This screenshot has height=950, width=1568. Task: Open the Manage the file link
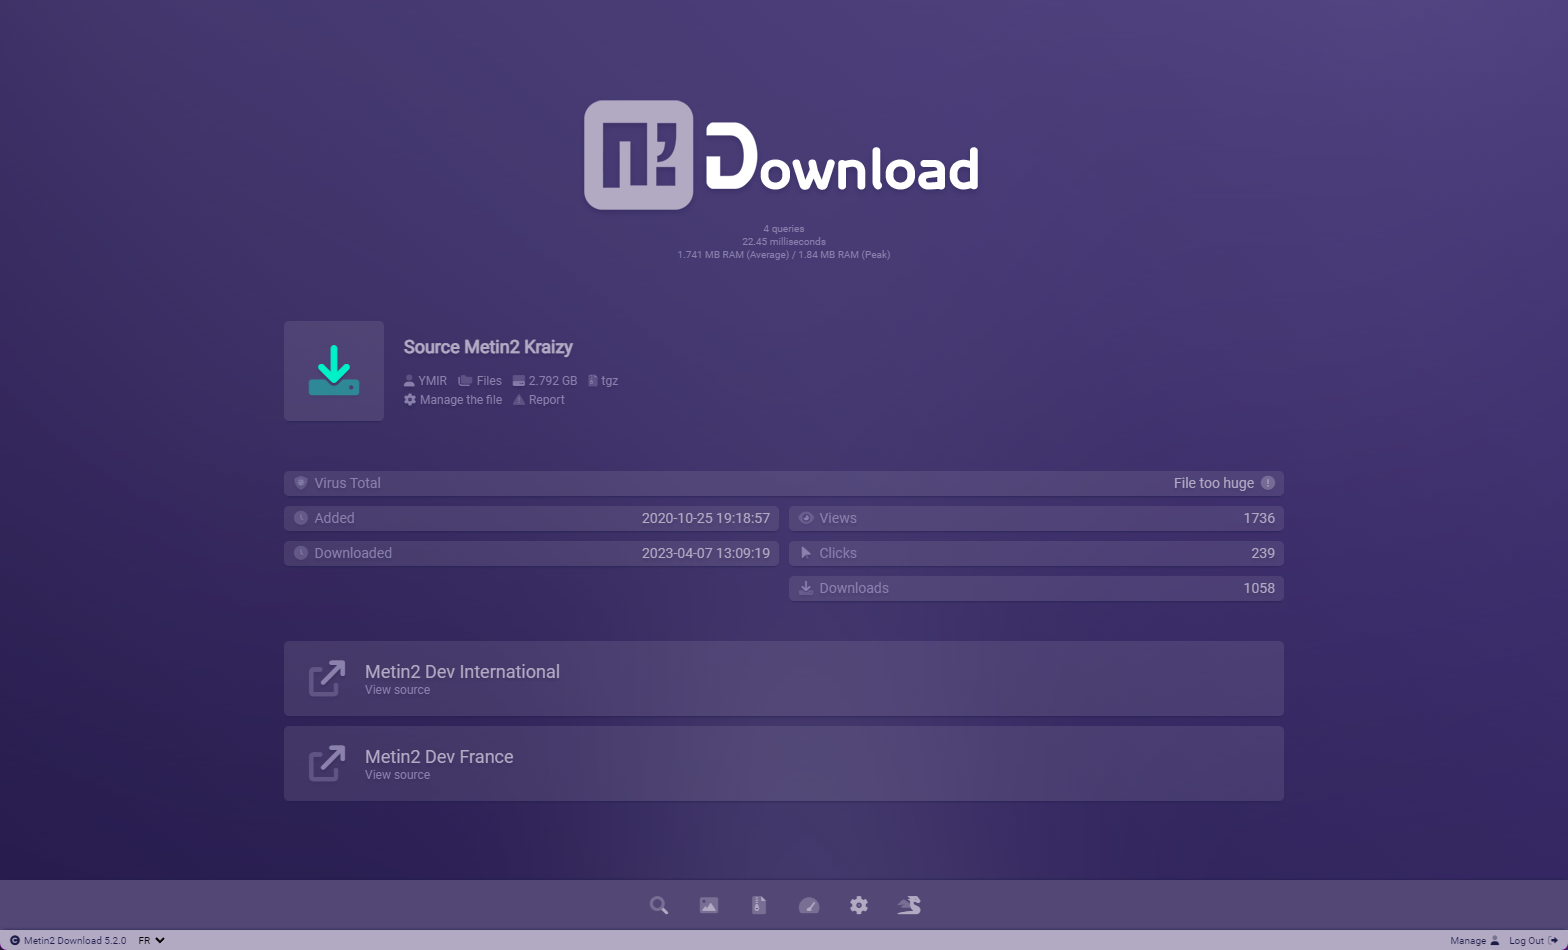point(461,400)
